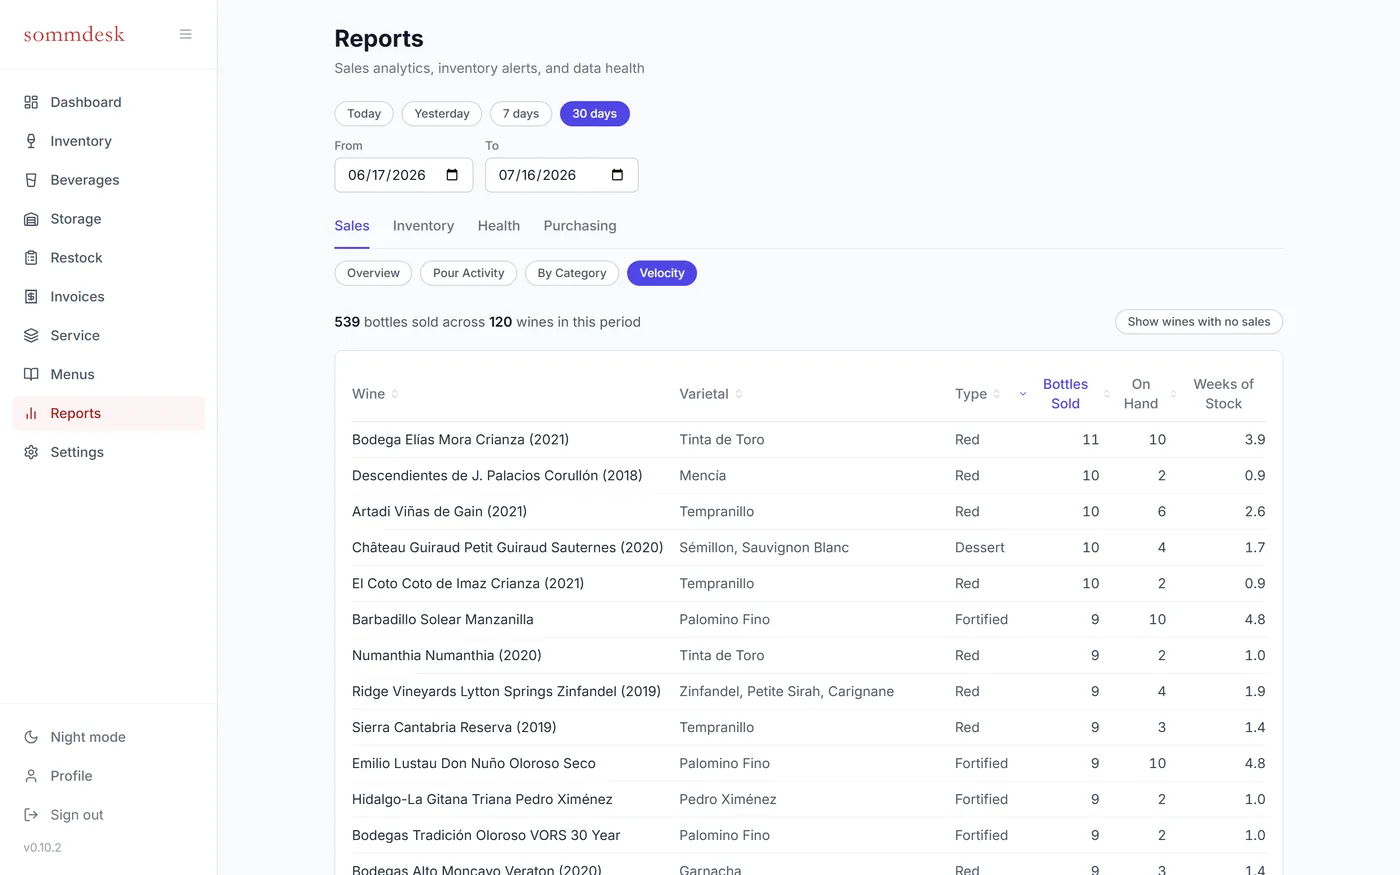Click Artadi Viñas de Gain (2021)
This screenshot has width=1400, height=875.
(439, 512)
